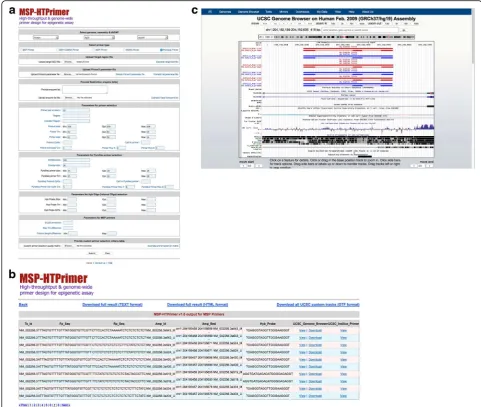The image size is (481, 407).
Task: Click the Back link on results page
Action: (x=23, y=305)
